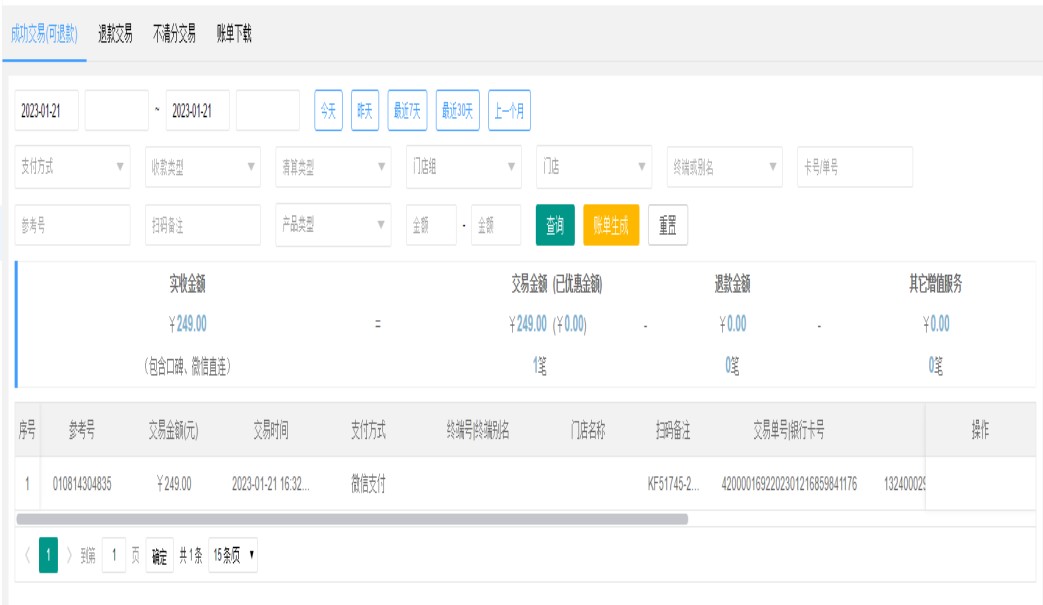This screenshot has height=605, width=1043.
Task: Open the 产品类型 dropdown
Action: click(333, 226)
